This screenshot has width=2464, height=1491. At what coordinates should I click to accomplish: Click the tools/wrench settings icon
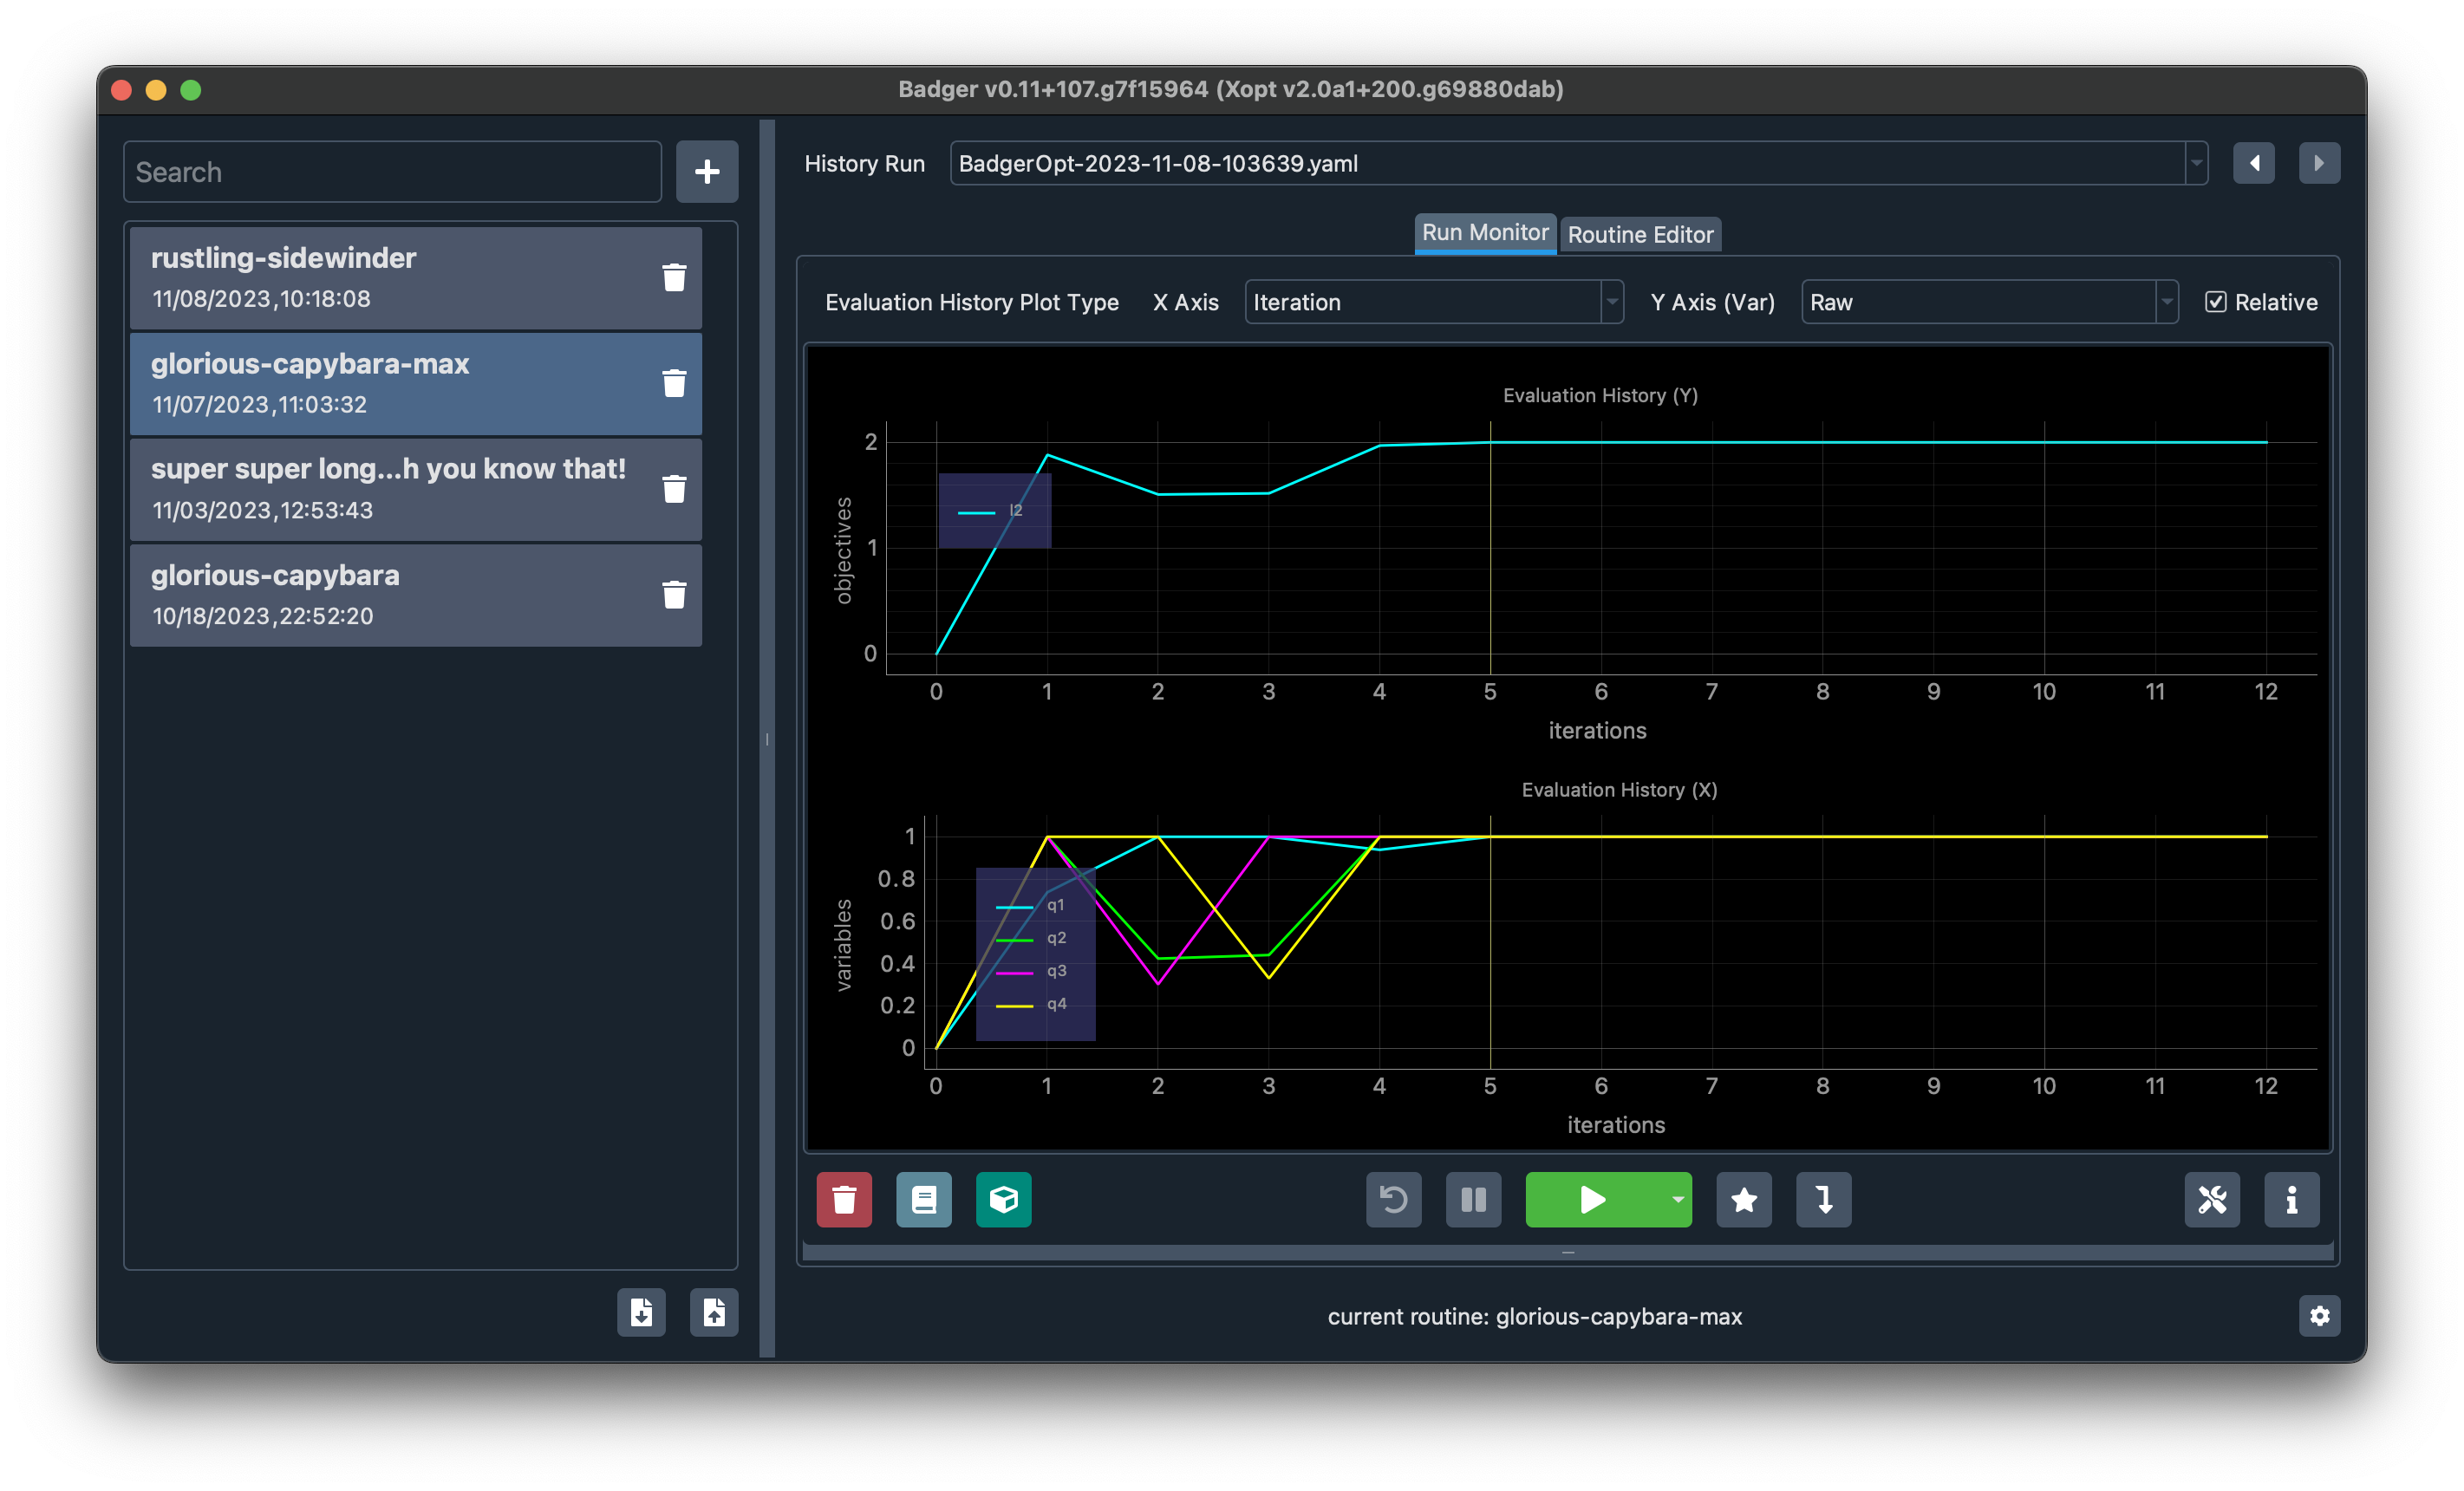[x=2211, y=1199]
